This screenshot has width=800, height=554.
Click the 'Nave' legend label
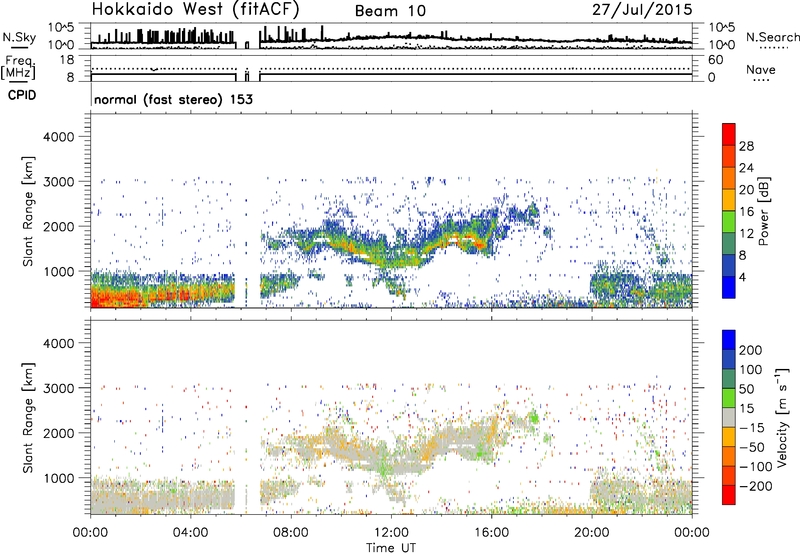click(760, 70)
